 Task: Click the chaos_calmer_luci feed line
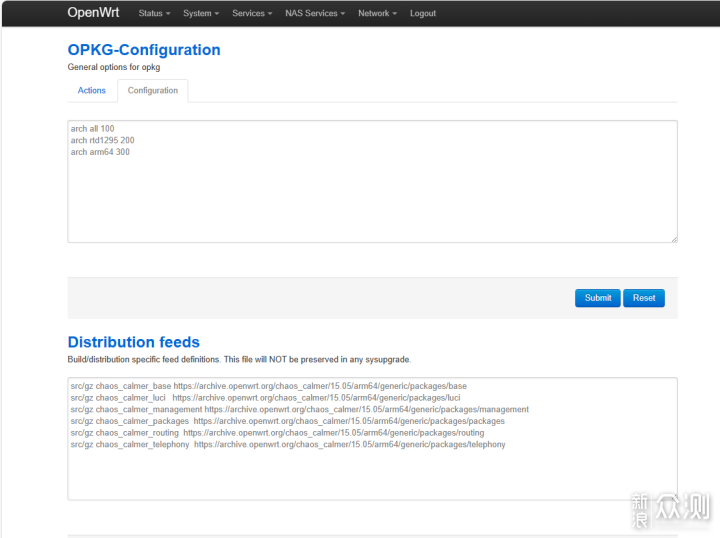(x=265, y=398)
